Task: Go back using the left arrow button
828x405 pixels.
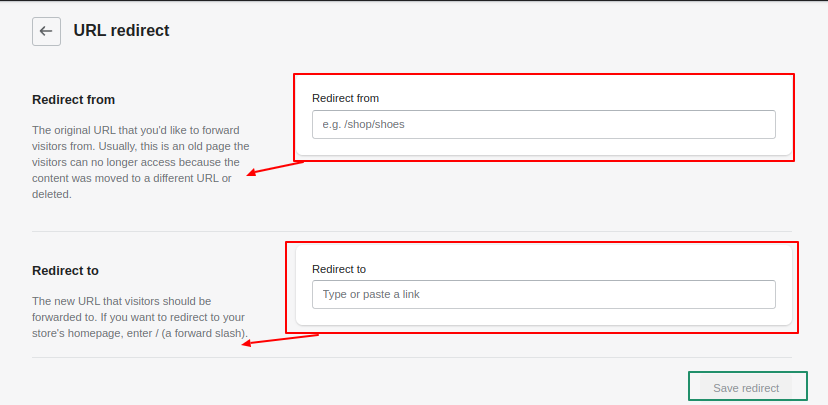Action: click(46, 31)
